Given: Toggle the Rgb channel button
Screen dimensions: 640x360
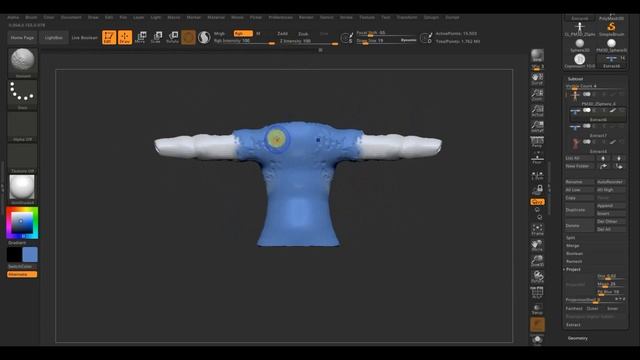Looking at the screenshot, I should point(243,33).
